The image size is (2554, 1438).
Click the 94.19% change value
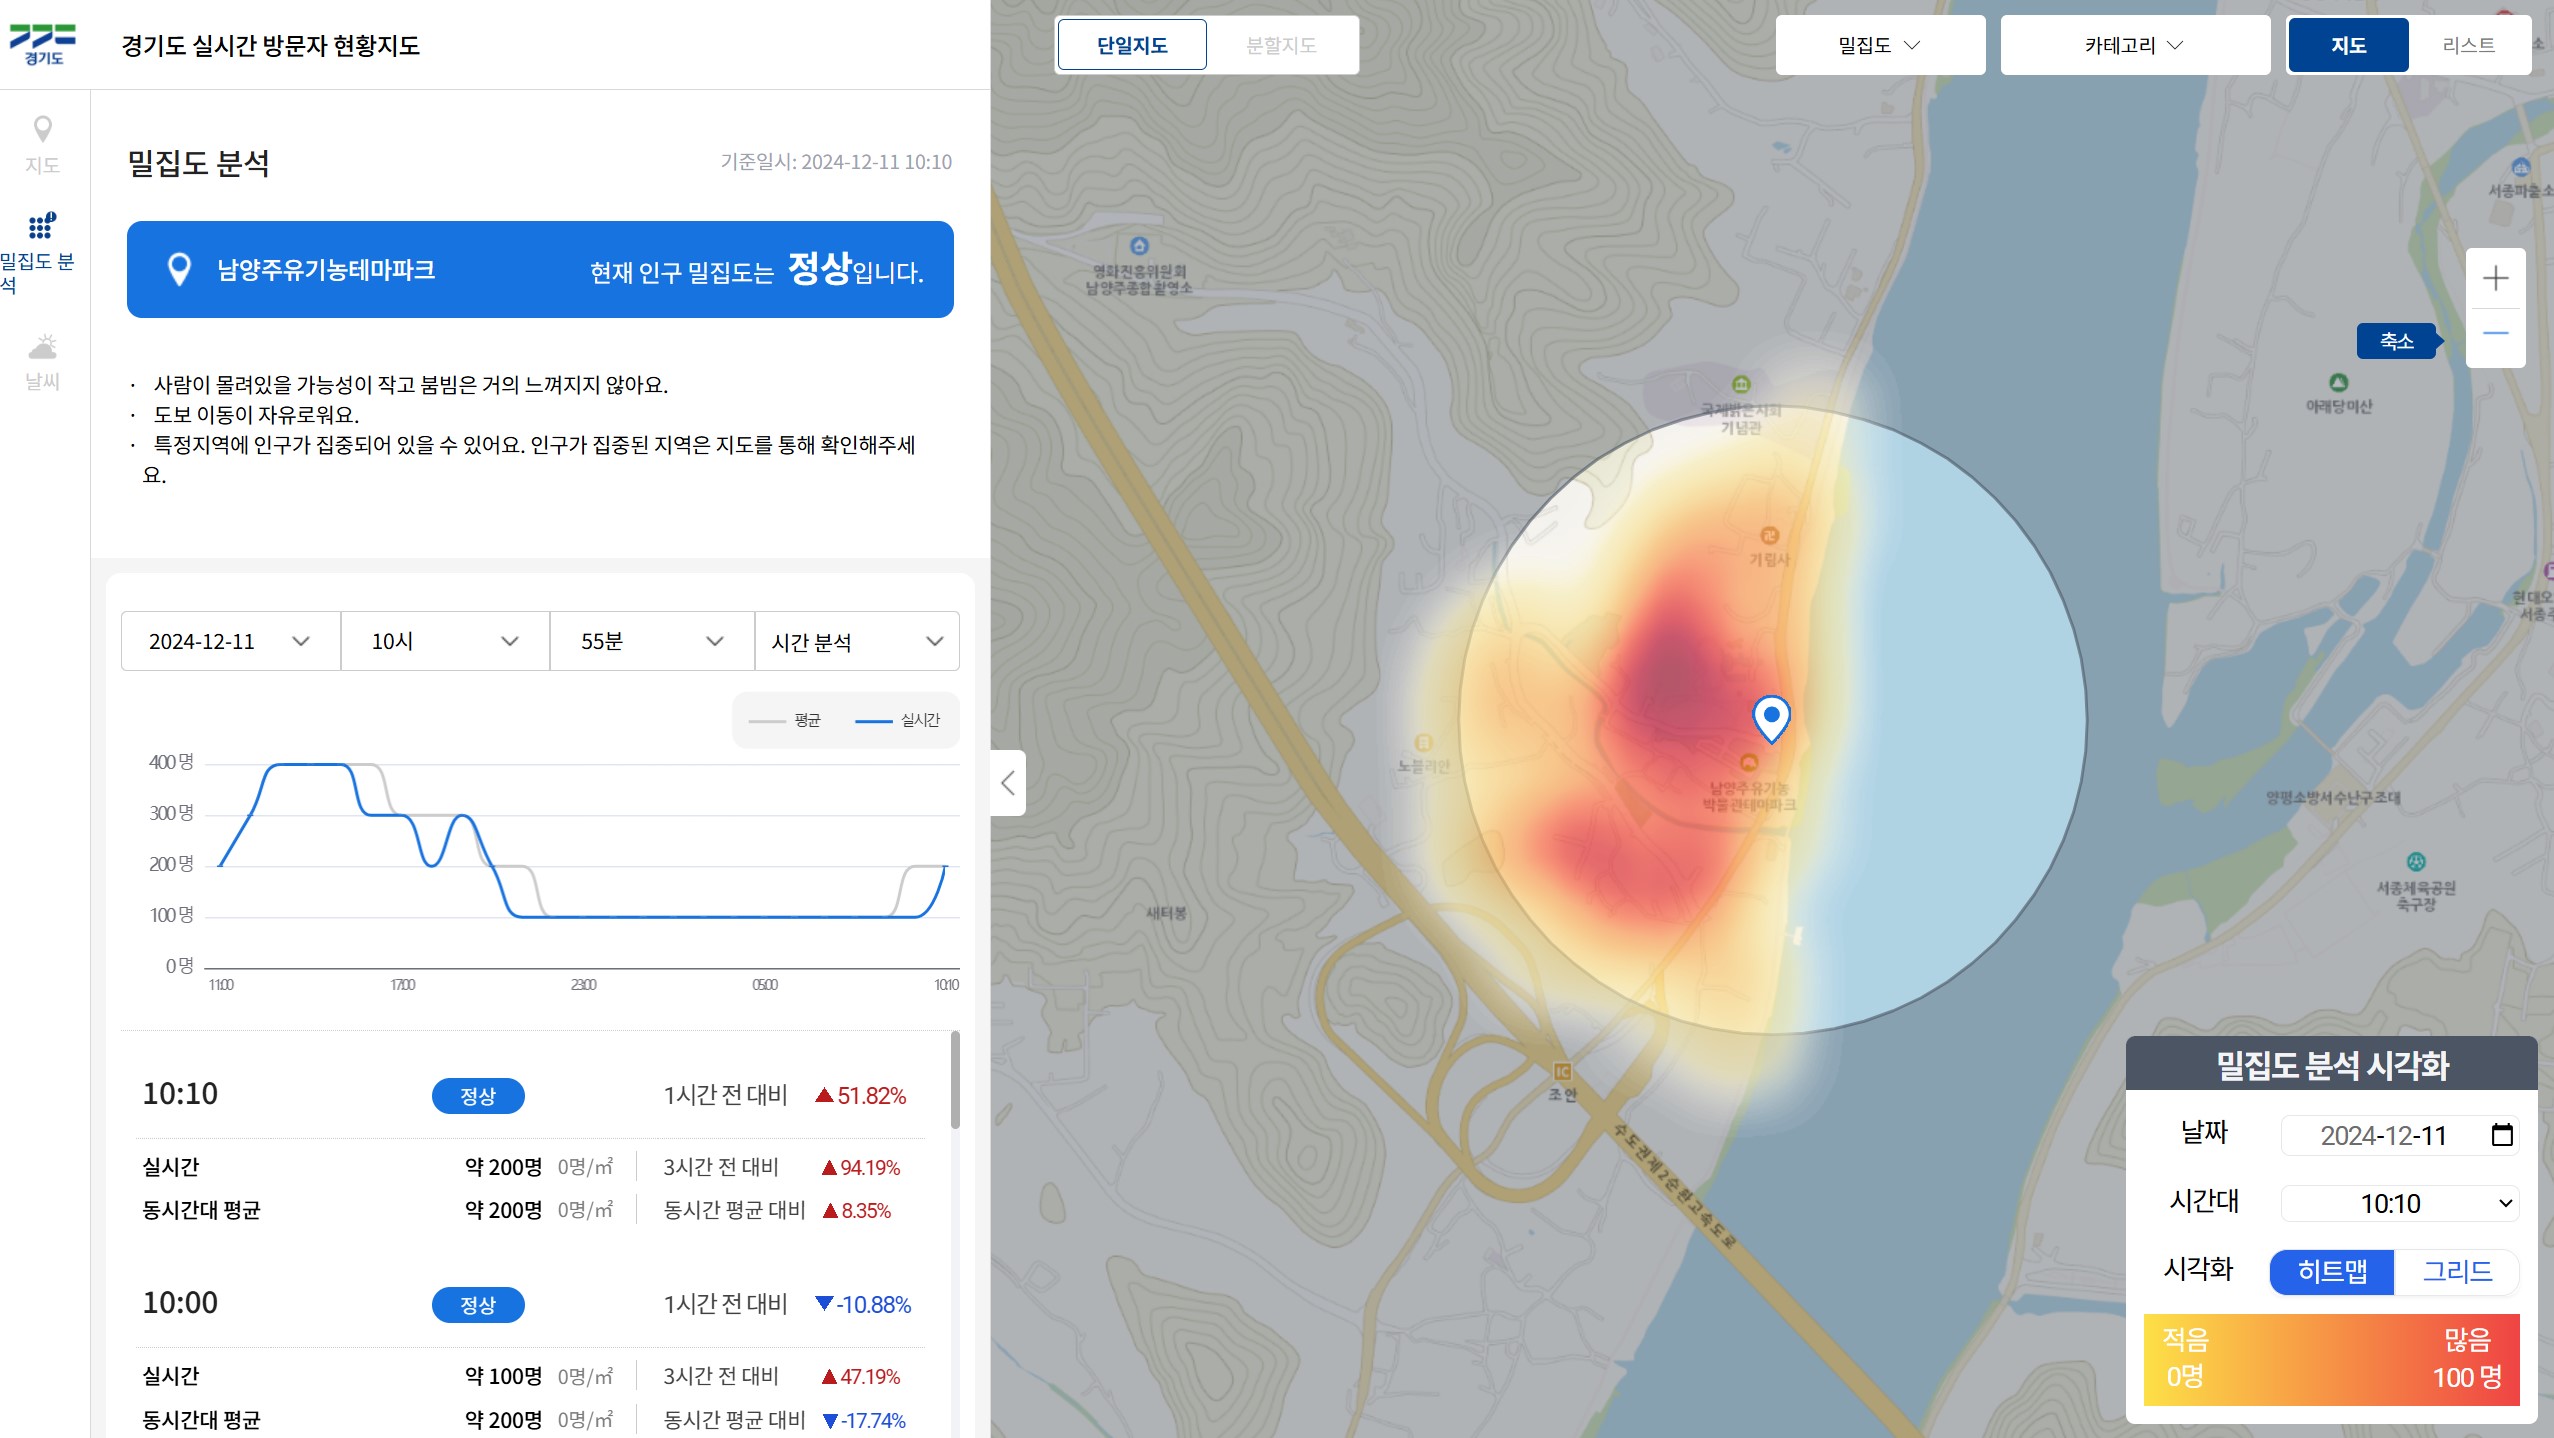click(869, 1168)
